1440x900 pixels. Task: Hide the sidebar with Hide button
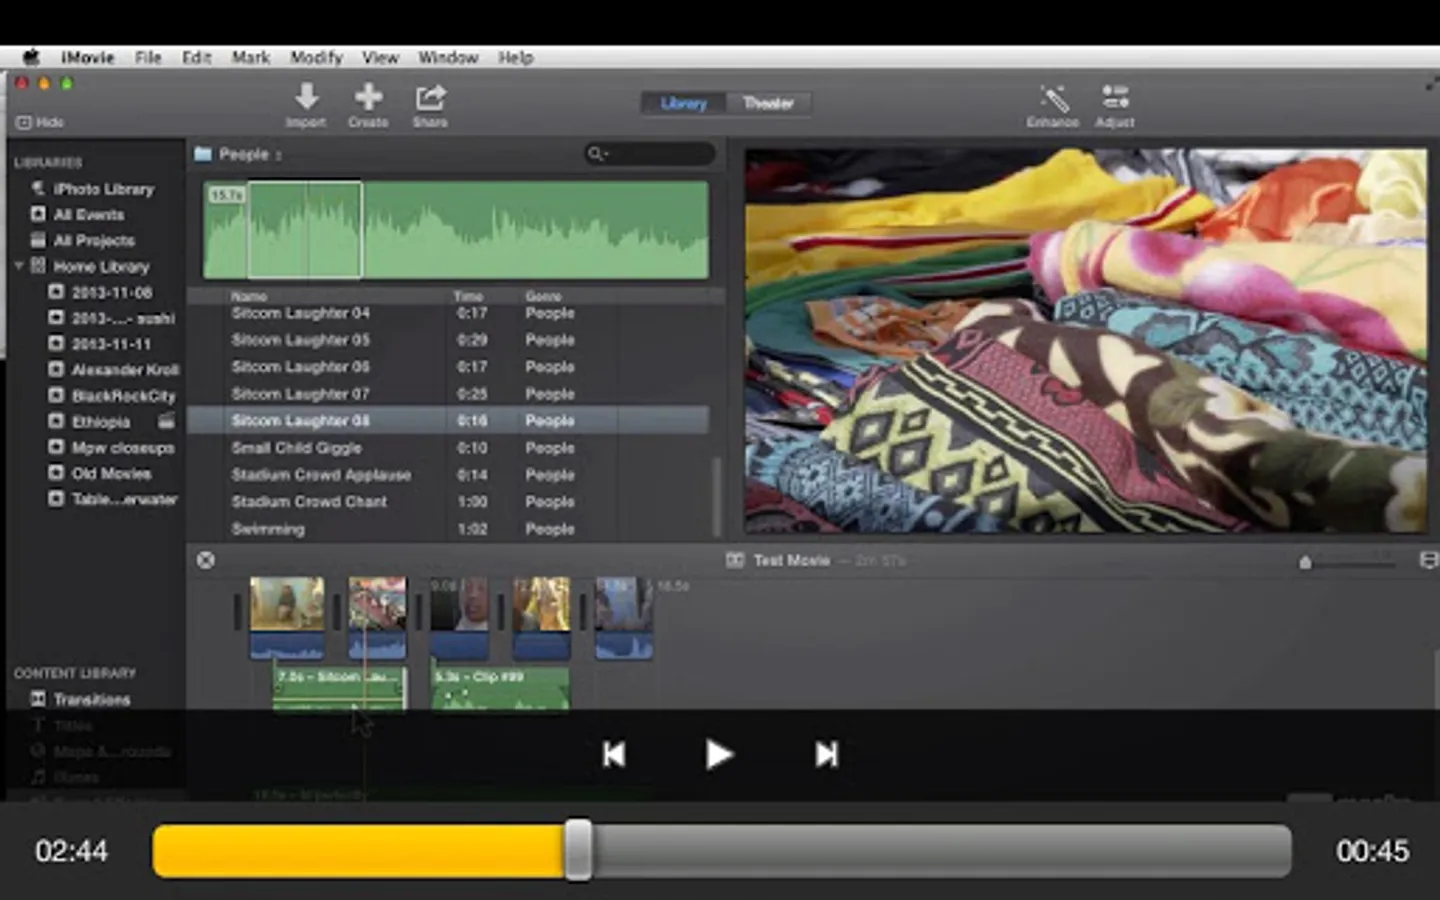pyautogui.click(x=40, y=122)
